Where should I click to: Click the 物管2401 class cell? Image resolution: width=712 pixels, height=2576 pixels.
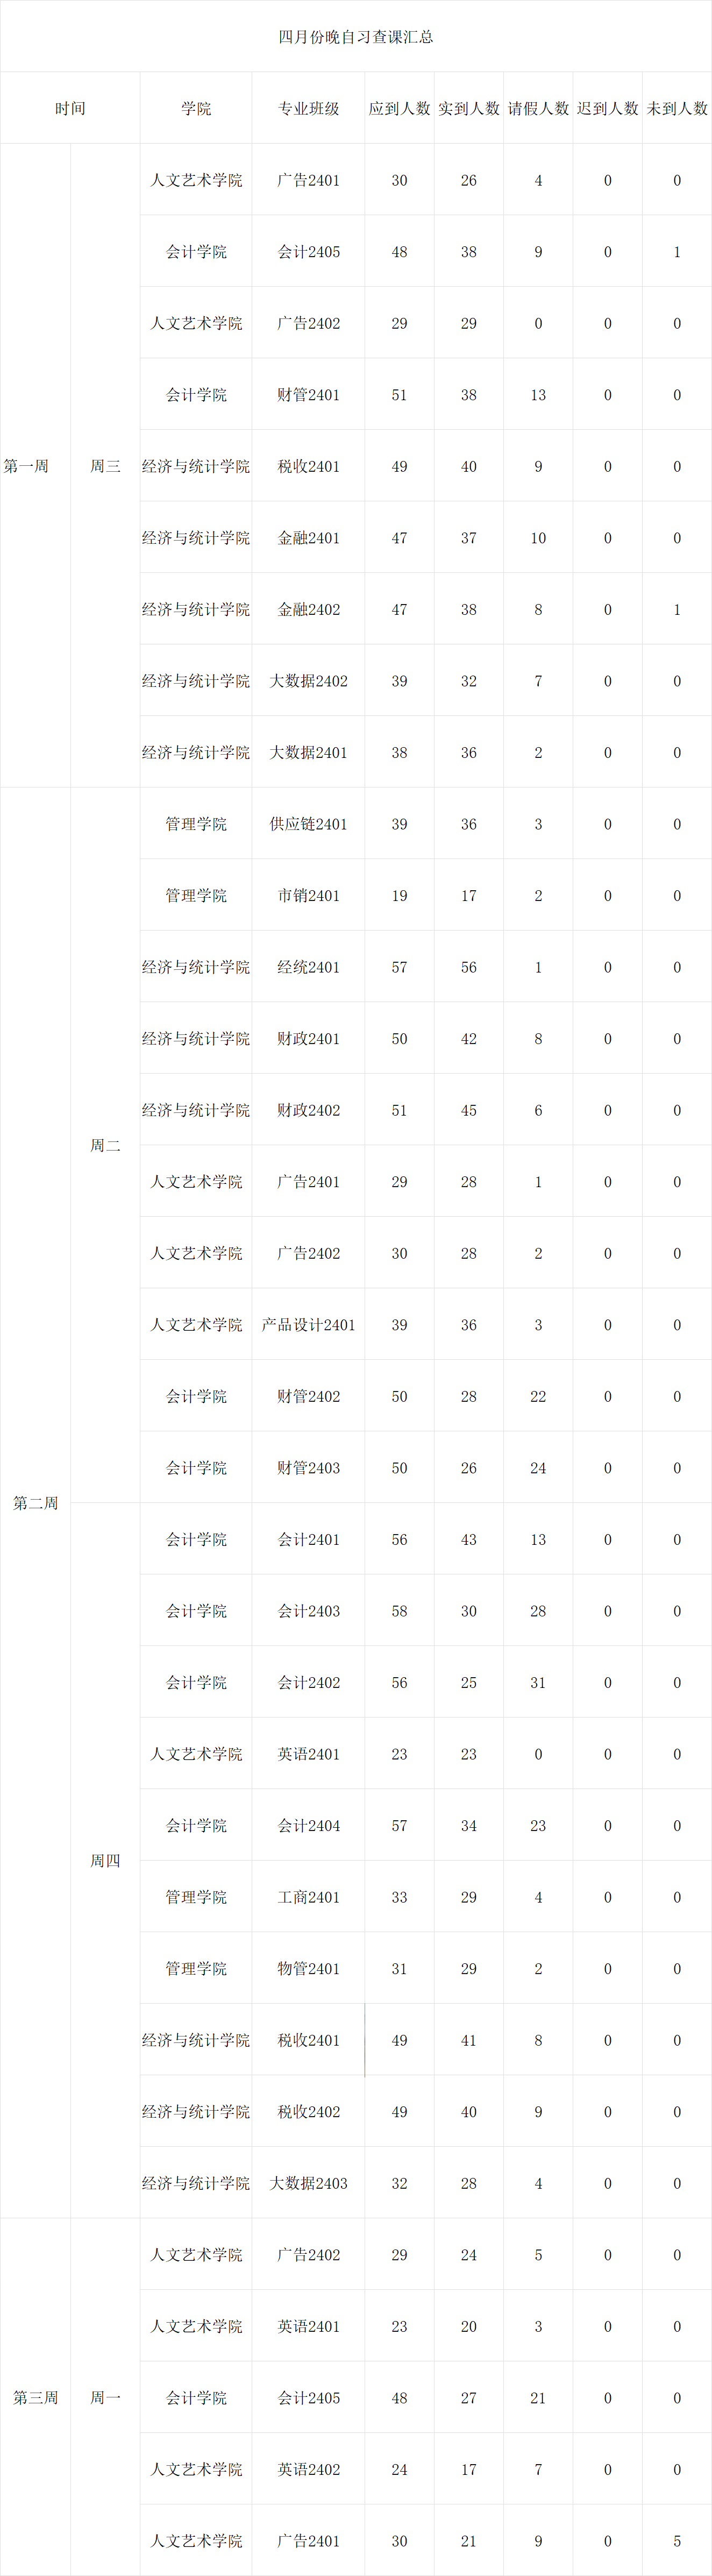(309, 1969)
